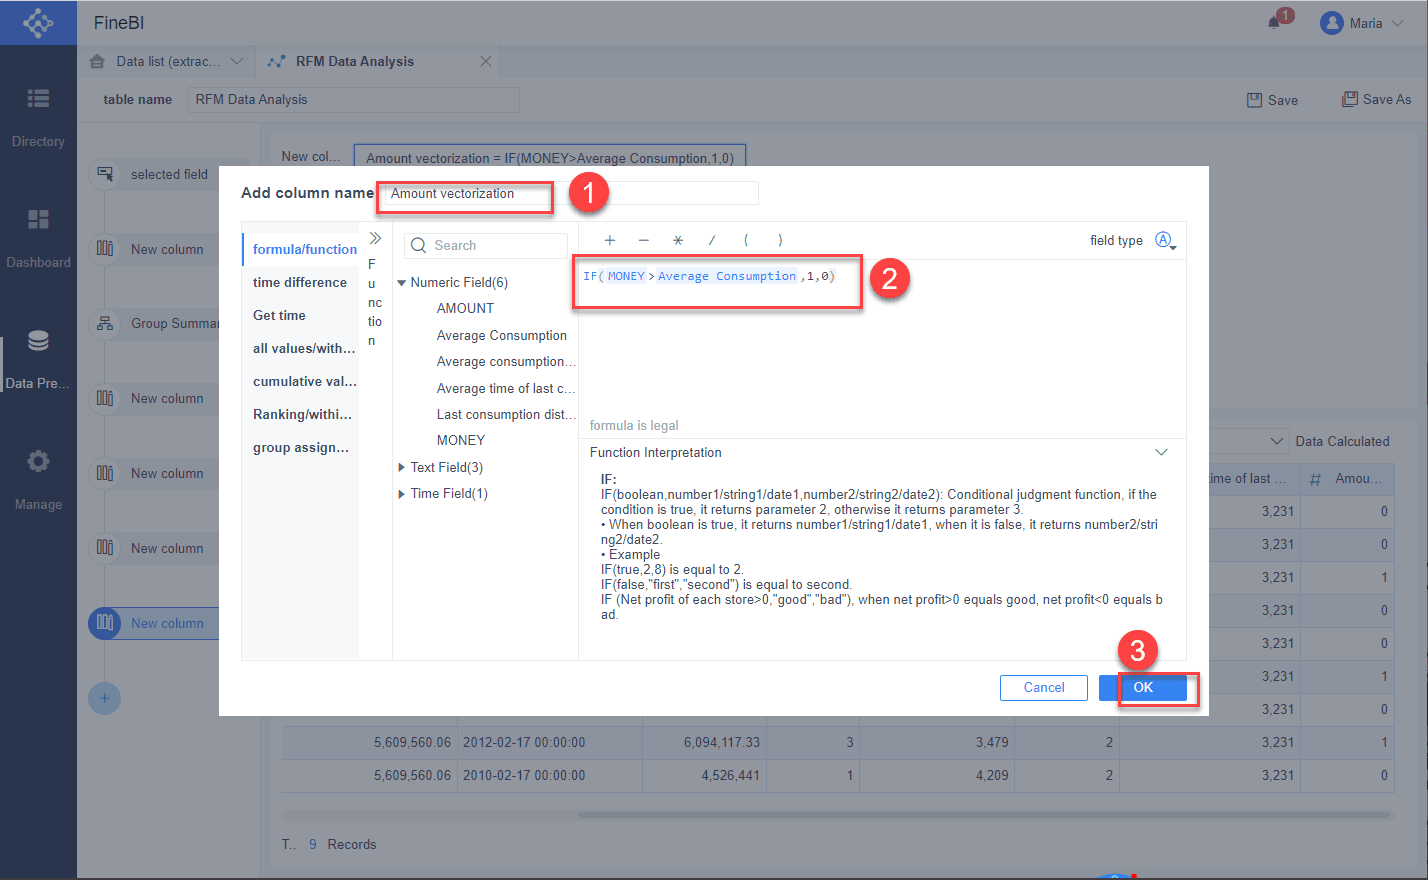Image resolution: width=1428 pixels, height=880 pixels.
Task: Select the group assignment option
Action: point(302,447)
